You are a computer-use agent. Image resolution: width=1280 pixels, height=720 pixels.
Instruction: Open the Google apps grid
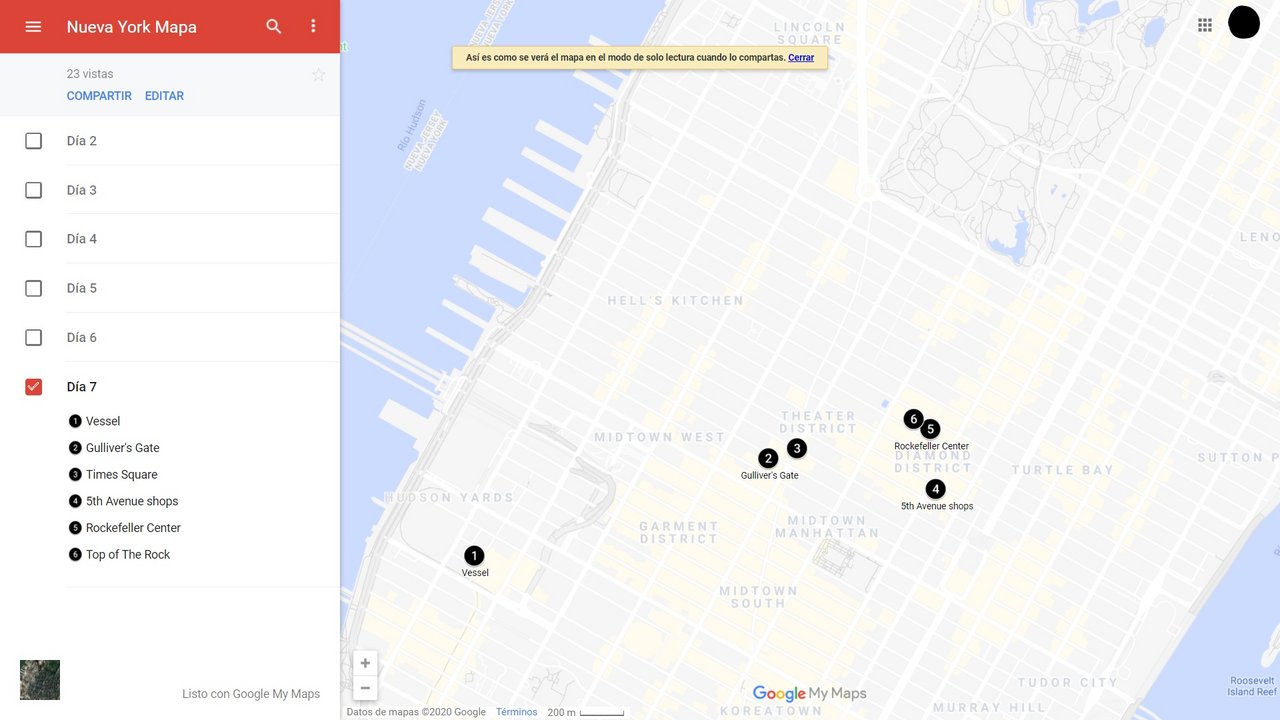[x=1205, y=25]
